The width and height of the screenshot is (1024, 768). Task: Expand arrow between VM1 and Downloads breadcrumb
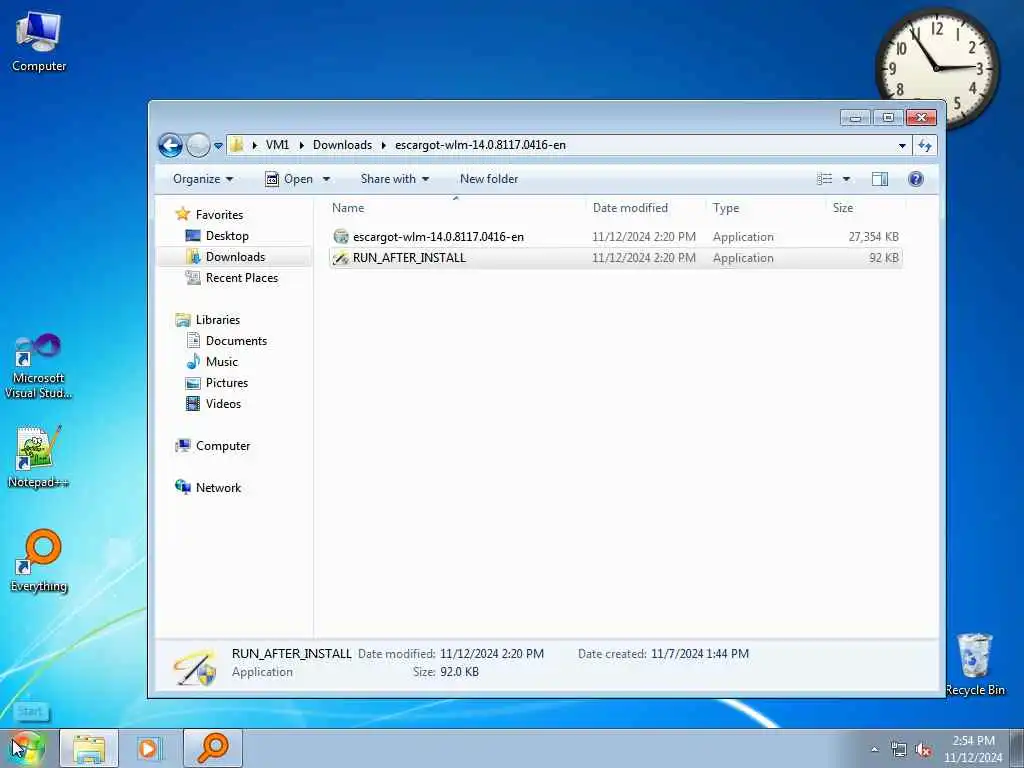pos(301,145)
